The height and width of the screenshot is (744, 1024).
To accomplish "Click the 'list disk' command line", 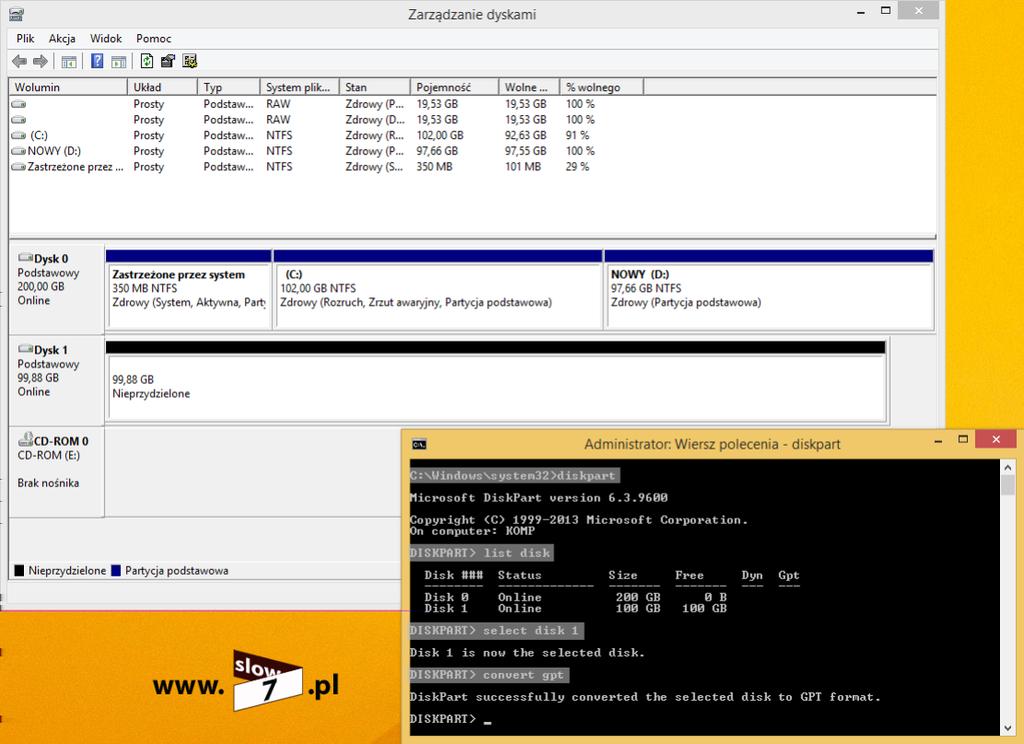I will click(x=481, y=553).
